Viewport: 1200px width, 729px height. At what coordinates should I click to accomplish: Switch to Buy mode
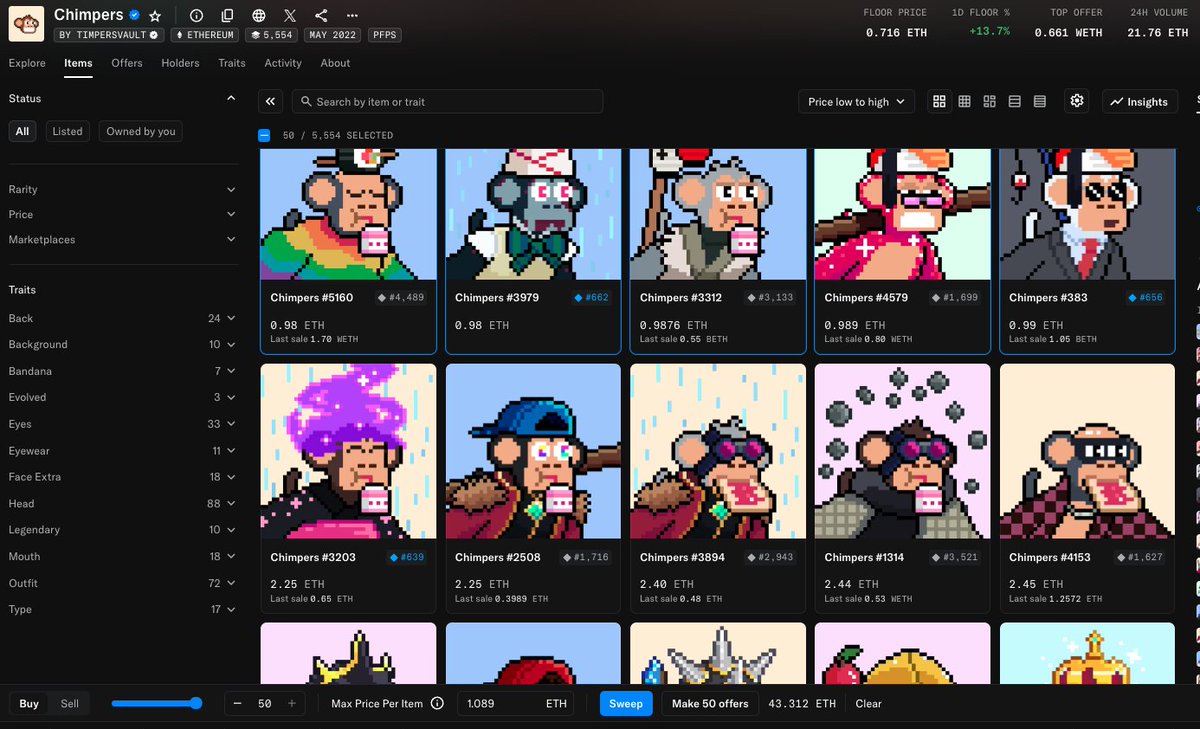(x=29, y=703)
